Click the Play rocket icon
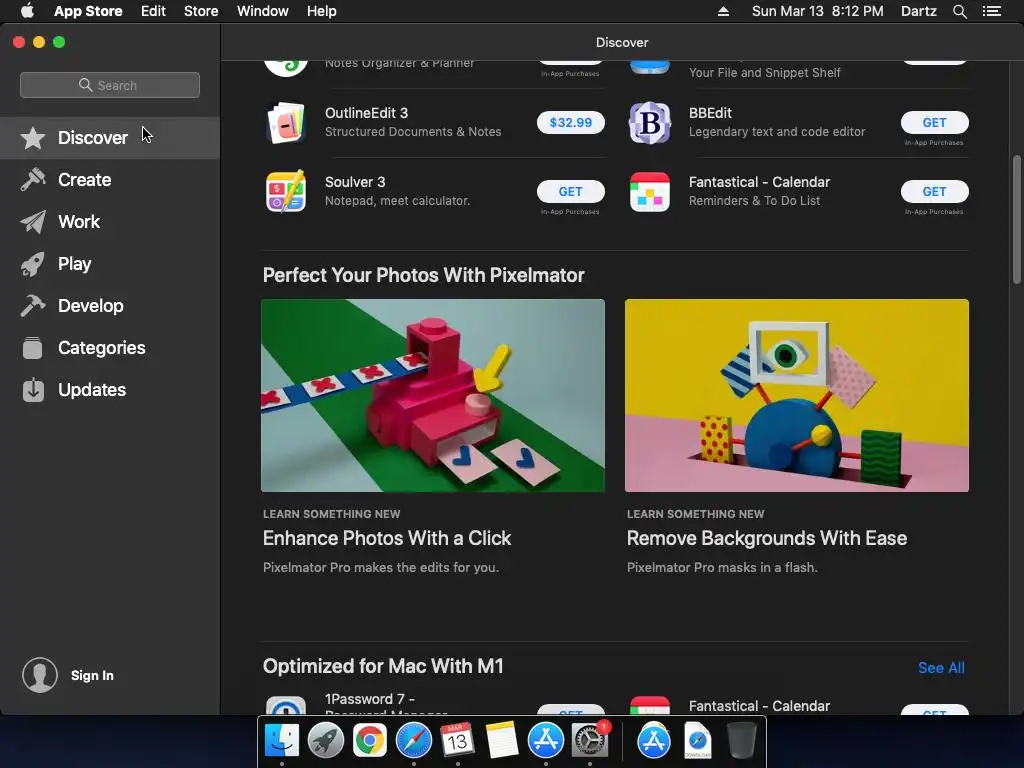 point(33,264)
